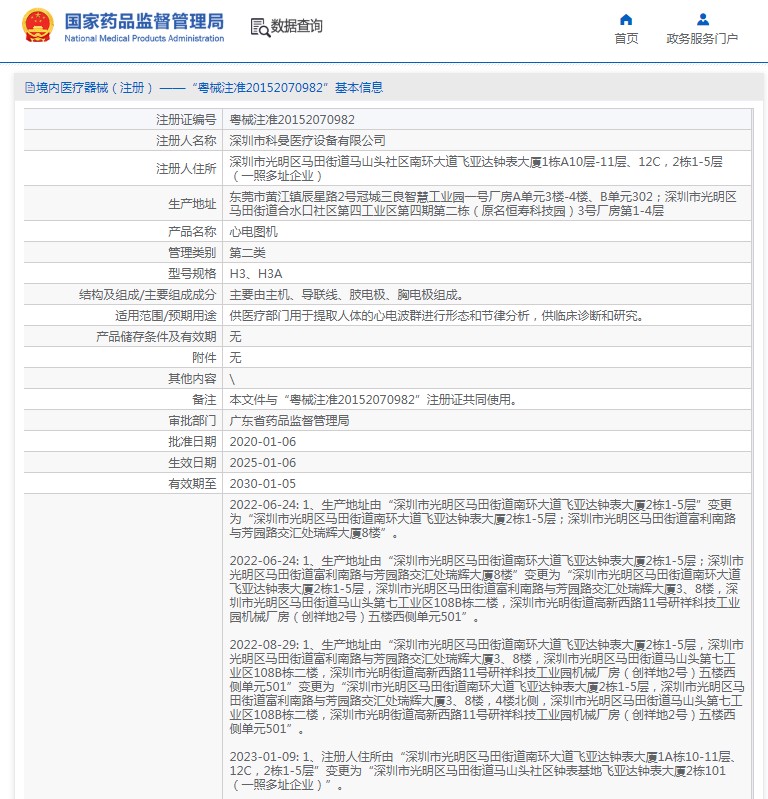Click 主要由主机、导联线、肢电极、胸电极组成 text
This screenshot has height=799, width=768.
346,295
